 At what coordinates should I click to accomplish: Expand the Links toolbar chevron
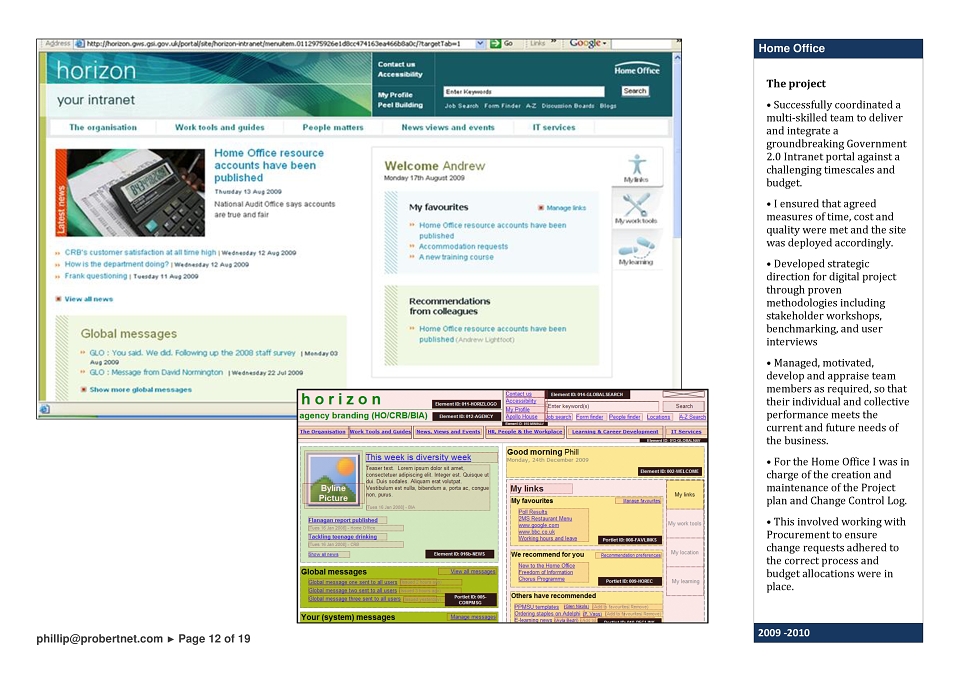point(554,43)
